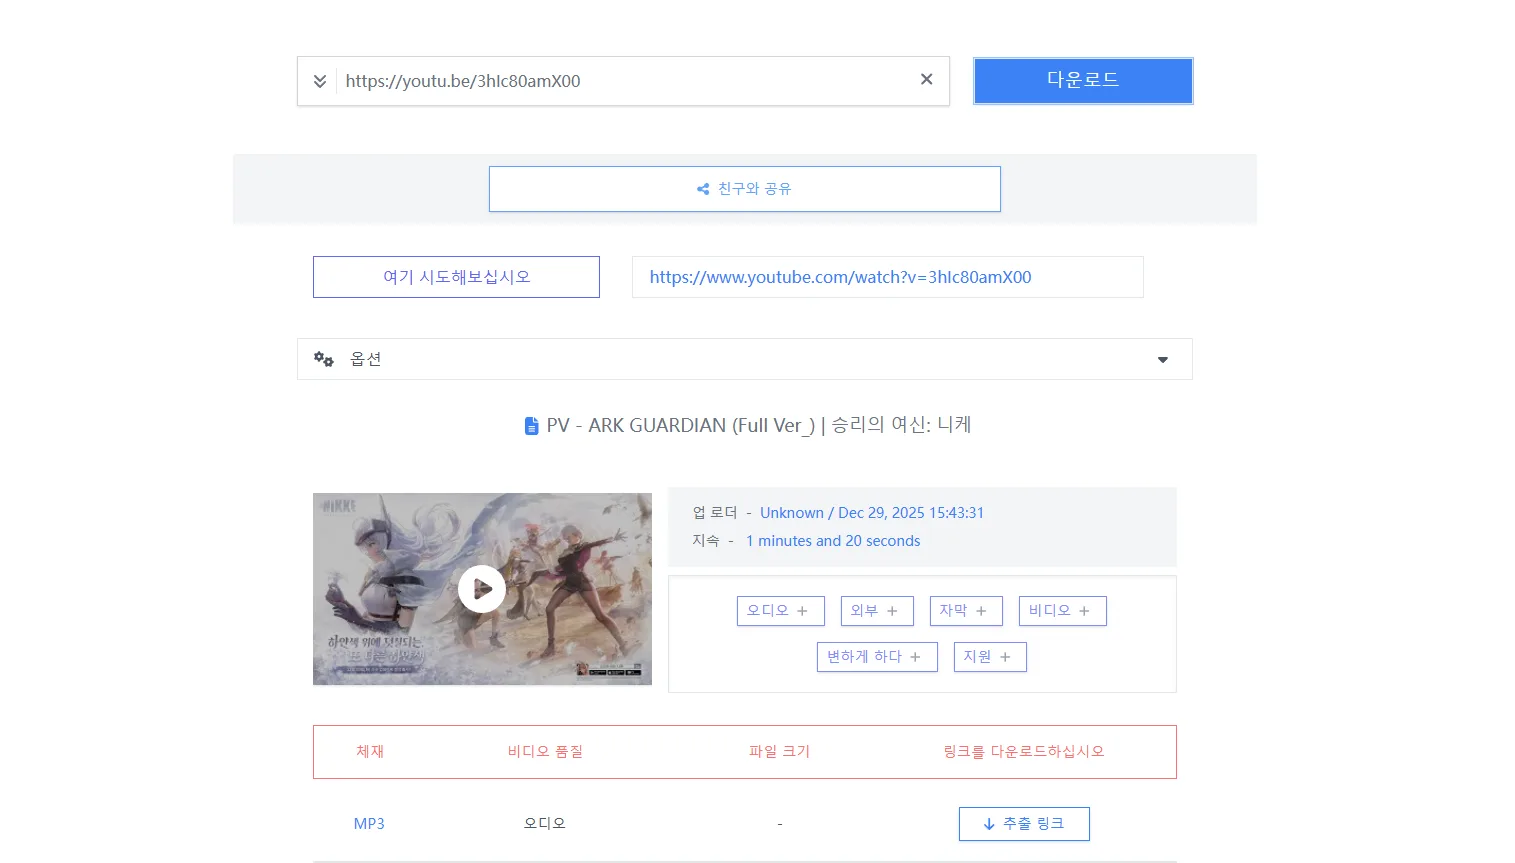Expand the 지원 section
The image size is (1515, 863).
click(x=989, y=656)
